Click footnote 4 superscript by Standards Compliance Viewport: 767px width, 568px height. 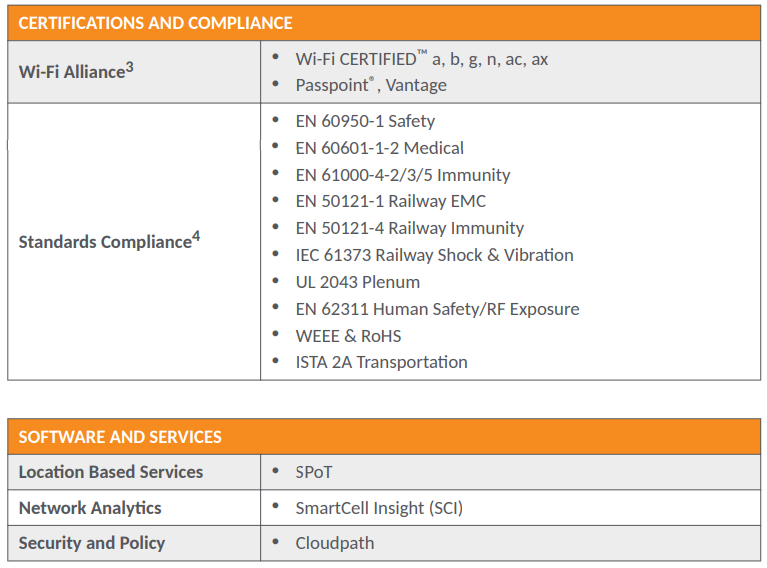pyautogui.click(x=196, y=237)
